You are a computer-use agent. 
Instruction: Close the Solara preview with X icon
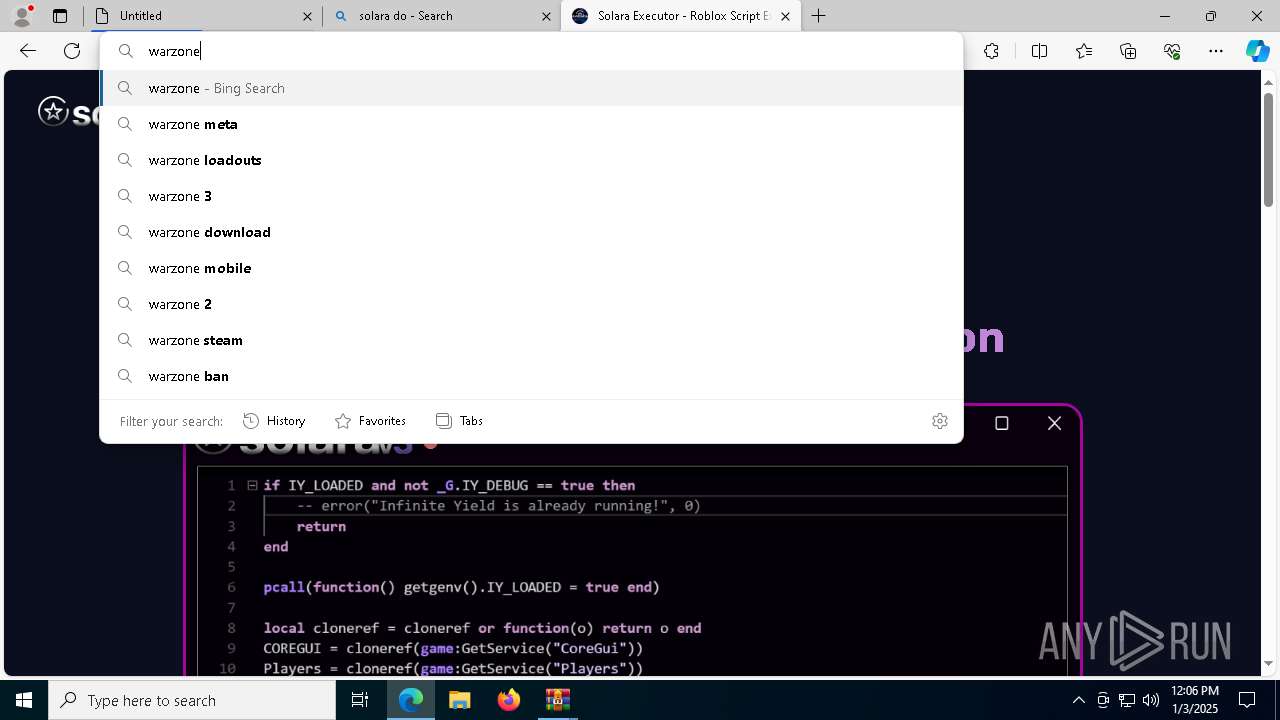(x=1054, y=423)
